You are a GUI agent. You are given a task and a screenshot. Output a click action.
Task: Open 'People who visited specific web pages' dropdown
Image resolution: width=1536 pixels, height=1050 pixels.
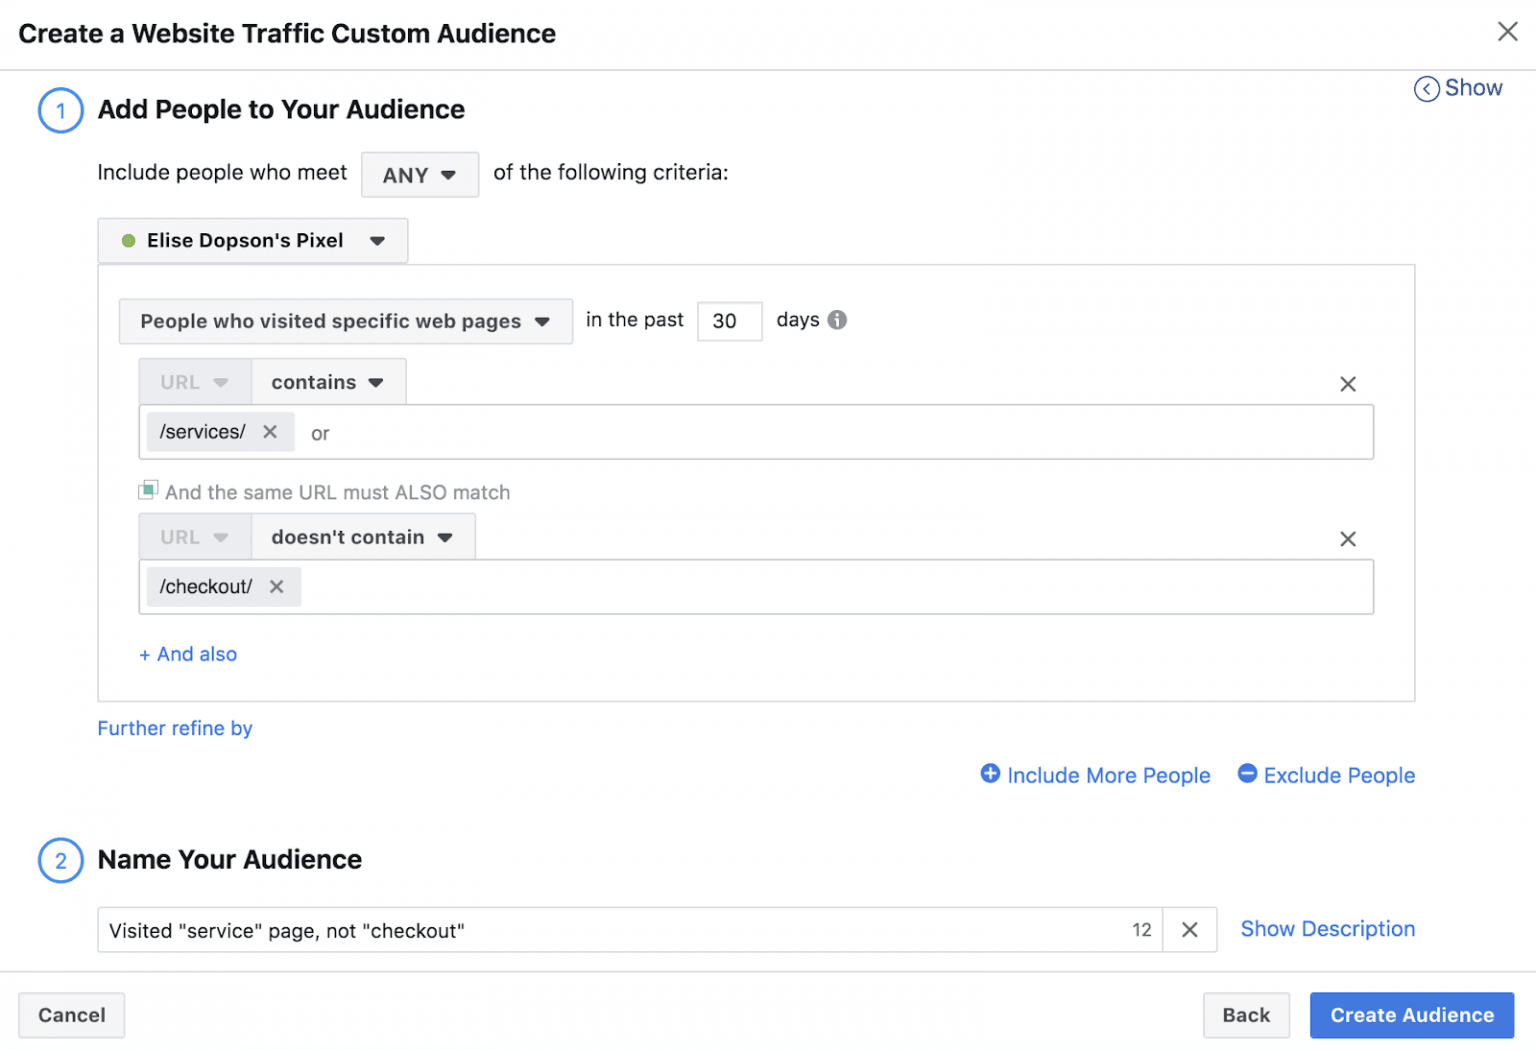click(x=345, y=322)
